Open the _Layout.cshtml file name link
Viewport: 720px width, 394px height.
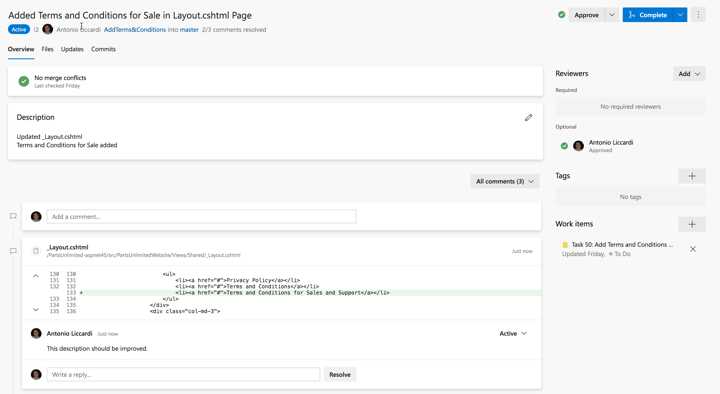(x=68, y=247)
